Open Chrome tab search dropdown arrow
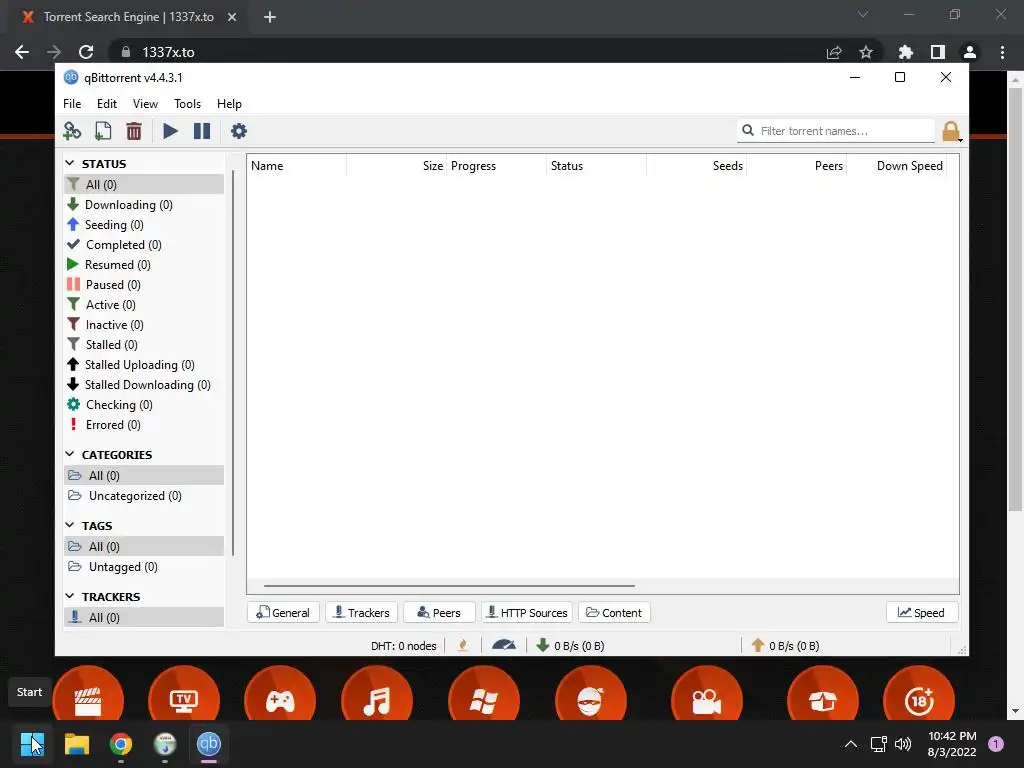Image resolution: width=1024 pixels, height=768 pixels. 863,14
